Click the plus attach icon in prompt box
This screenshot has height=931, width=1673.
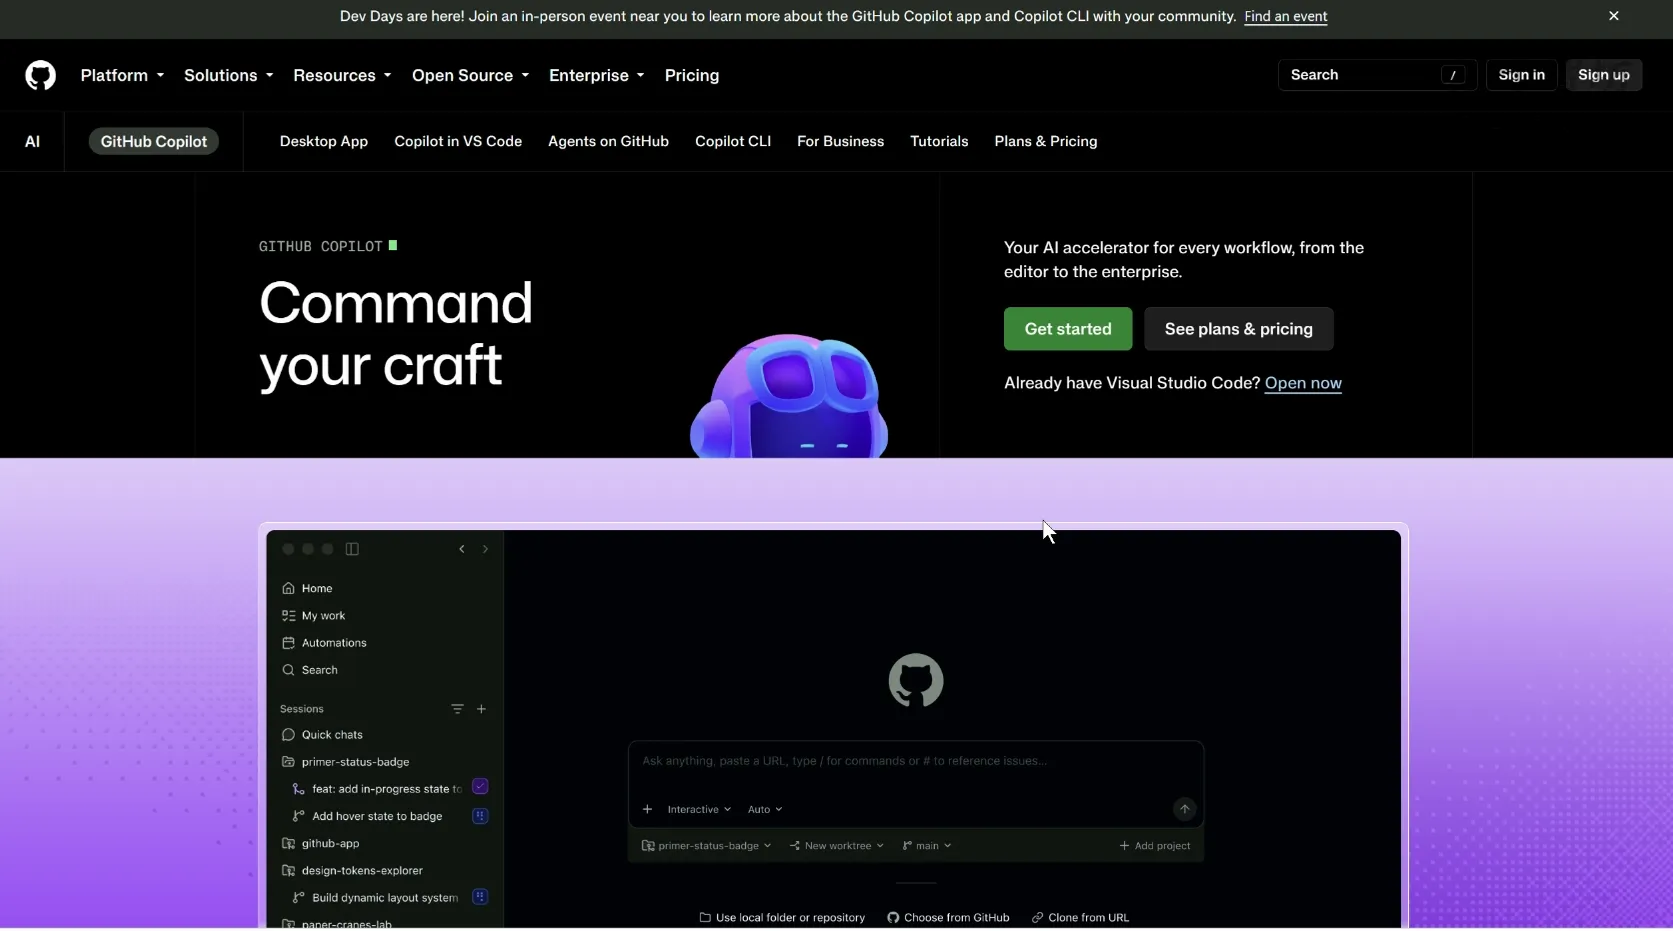(x=648, y=809)
